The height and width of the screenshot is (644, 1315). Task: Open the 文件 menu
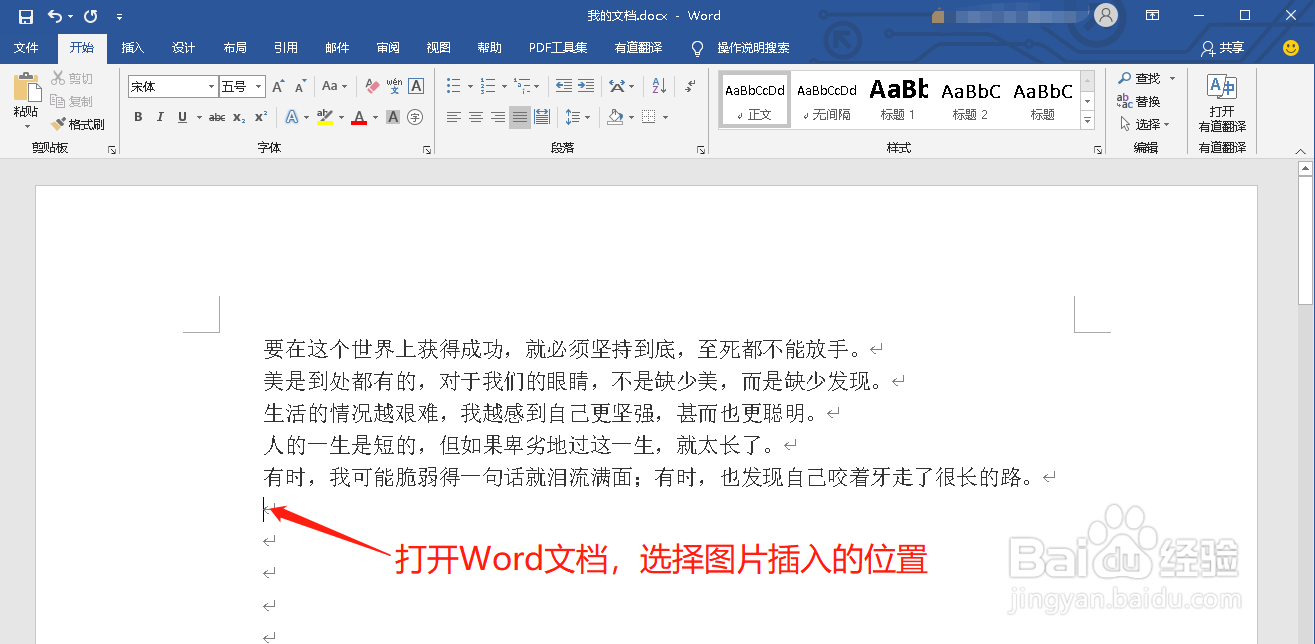click(27, 47)
